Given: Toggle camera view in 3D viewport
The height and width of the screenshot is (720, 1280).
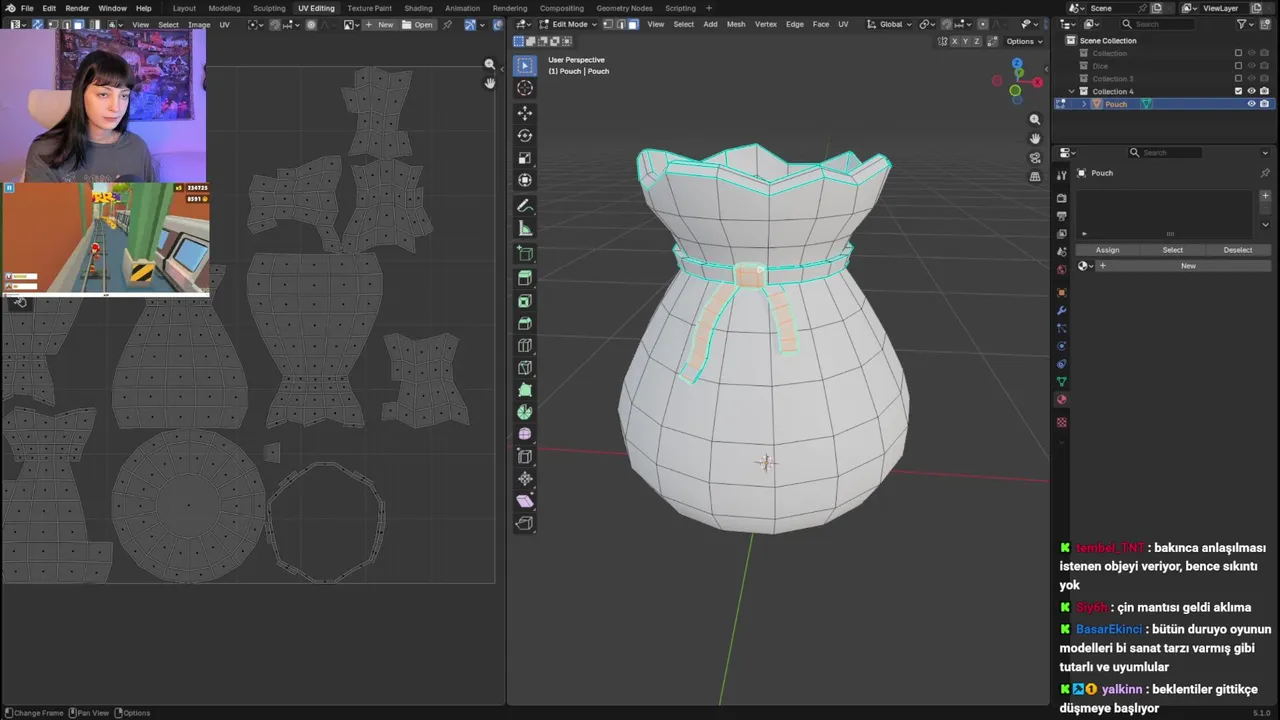Looking at the screenshot, I should (1035, 158).
